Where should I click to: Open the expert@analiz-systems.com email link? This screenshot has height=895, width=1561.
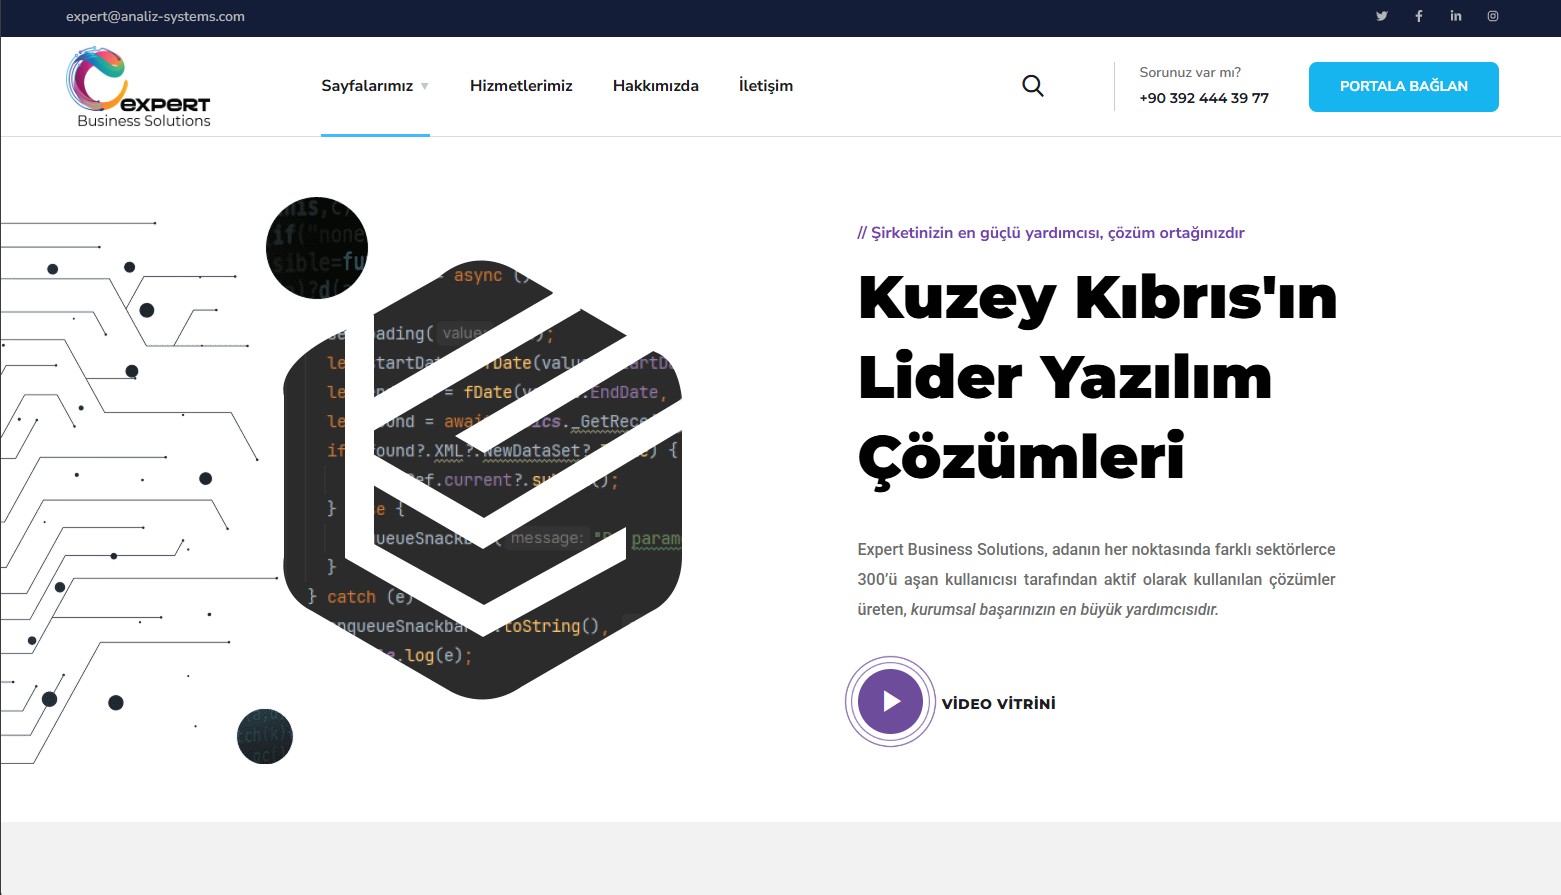click(x=154, y=16)
